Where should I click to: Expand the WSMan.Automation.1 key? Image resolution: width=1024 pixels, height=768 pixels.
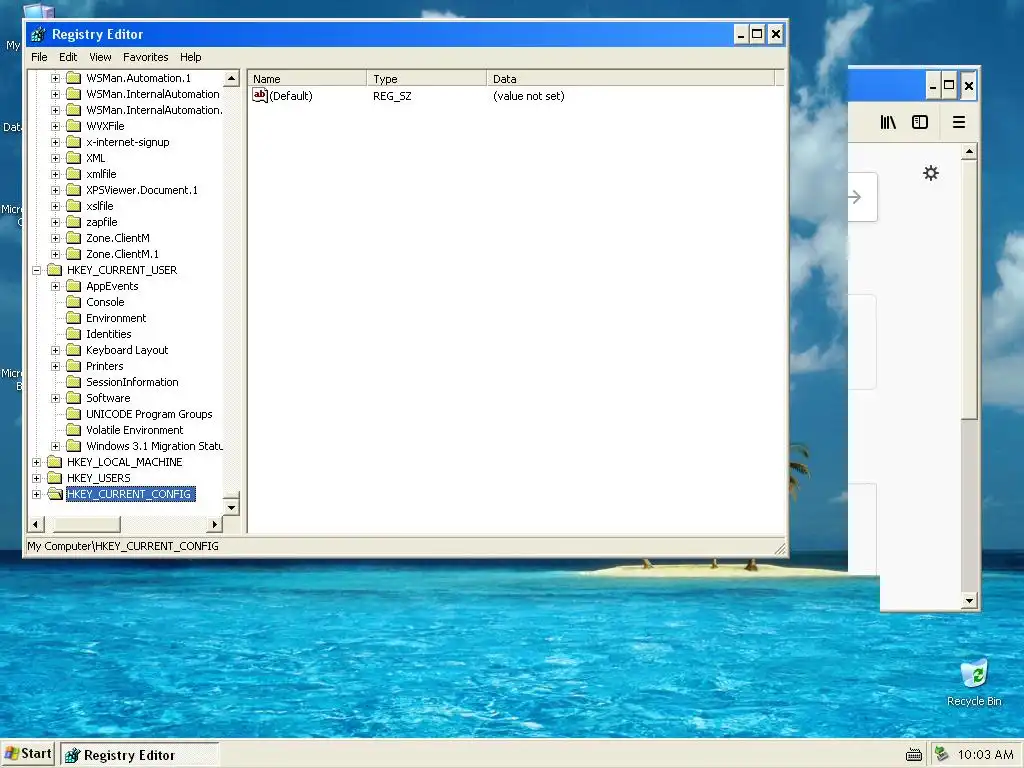click(56, 78)
